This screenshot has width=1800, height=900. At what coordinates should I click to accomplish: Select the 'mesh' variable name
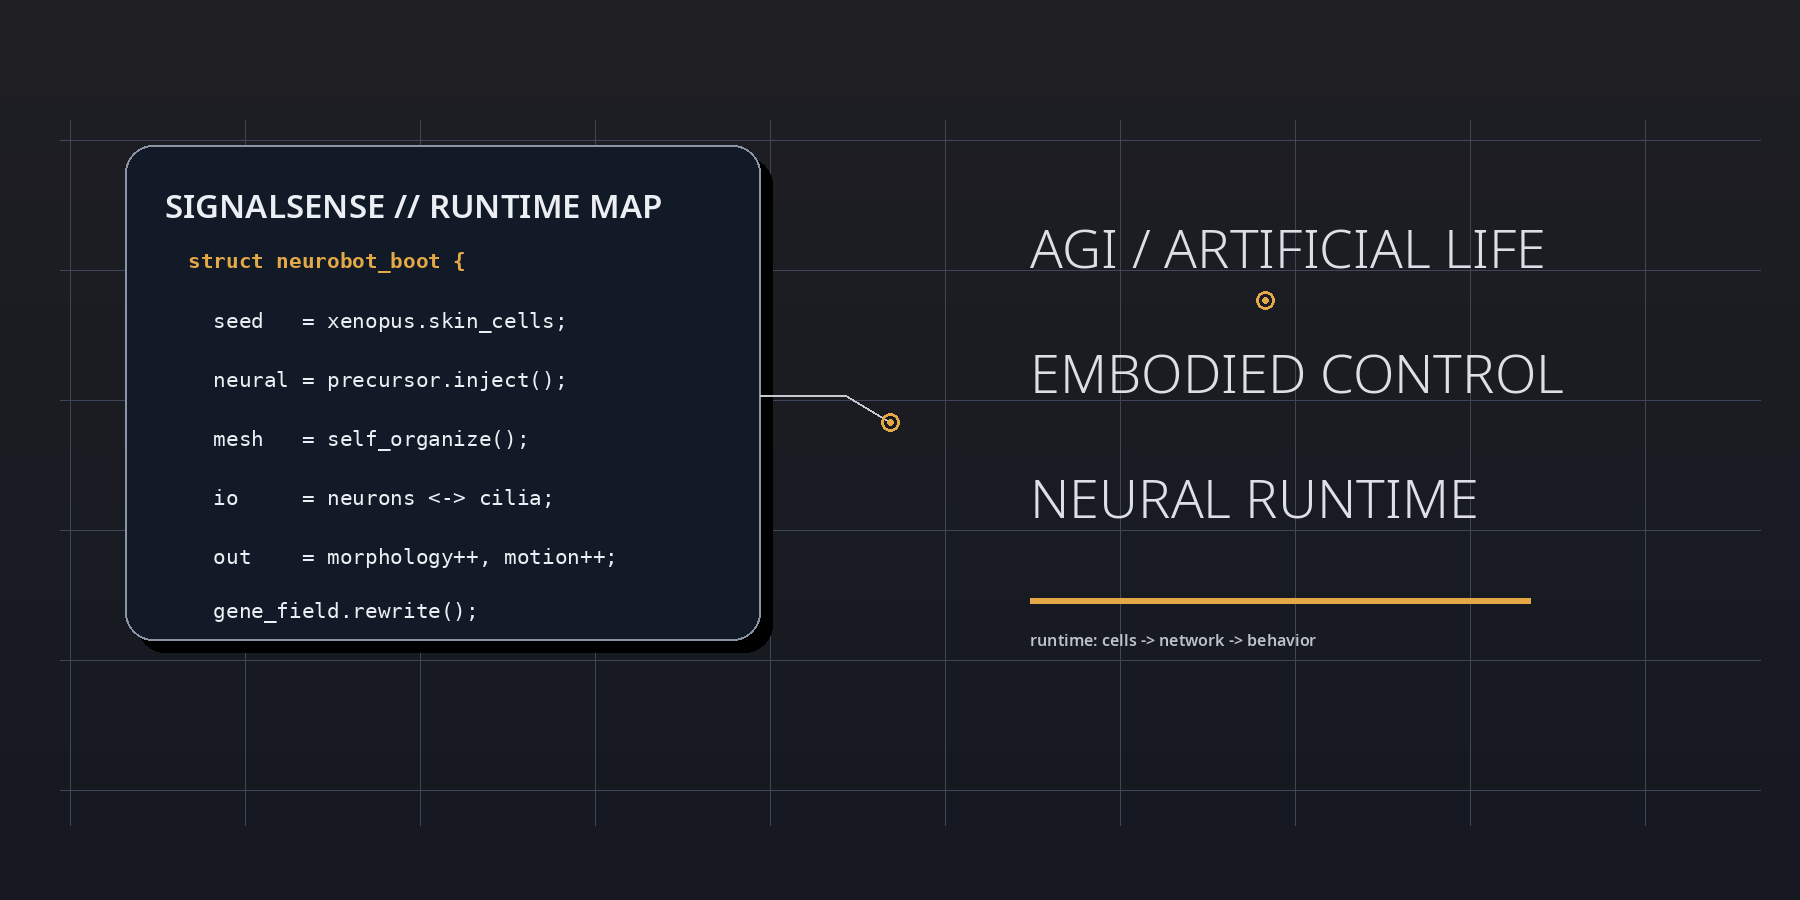(238, 439)
